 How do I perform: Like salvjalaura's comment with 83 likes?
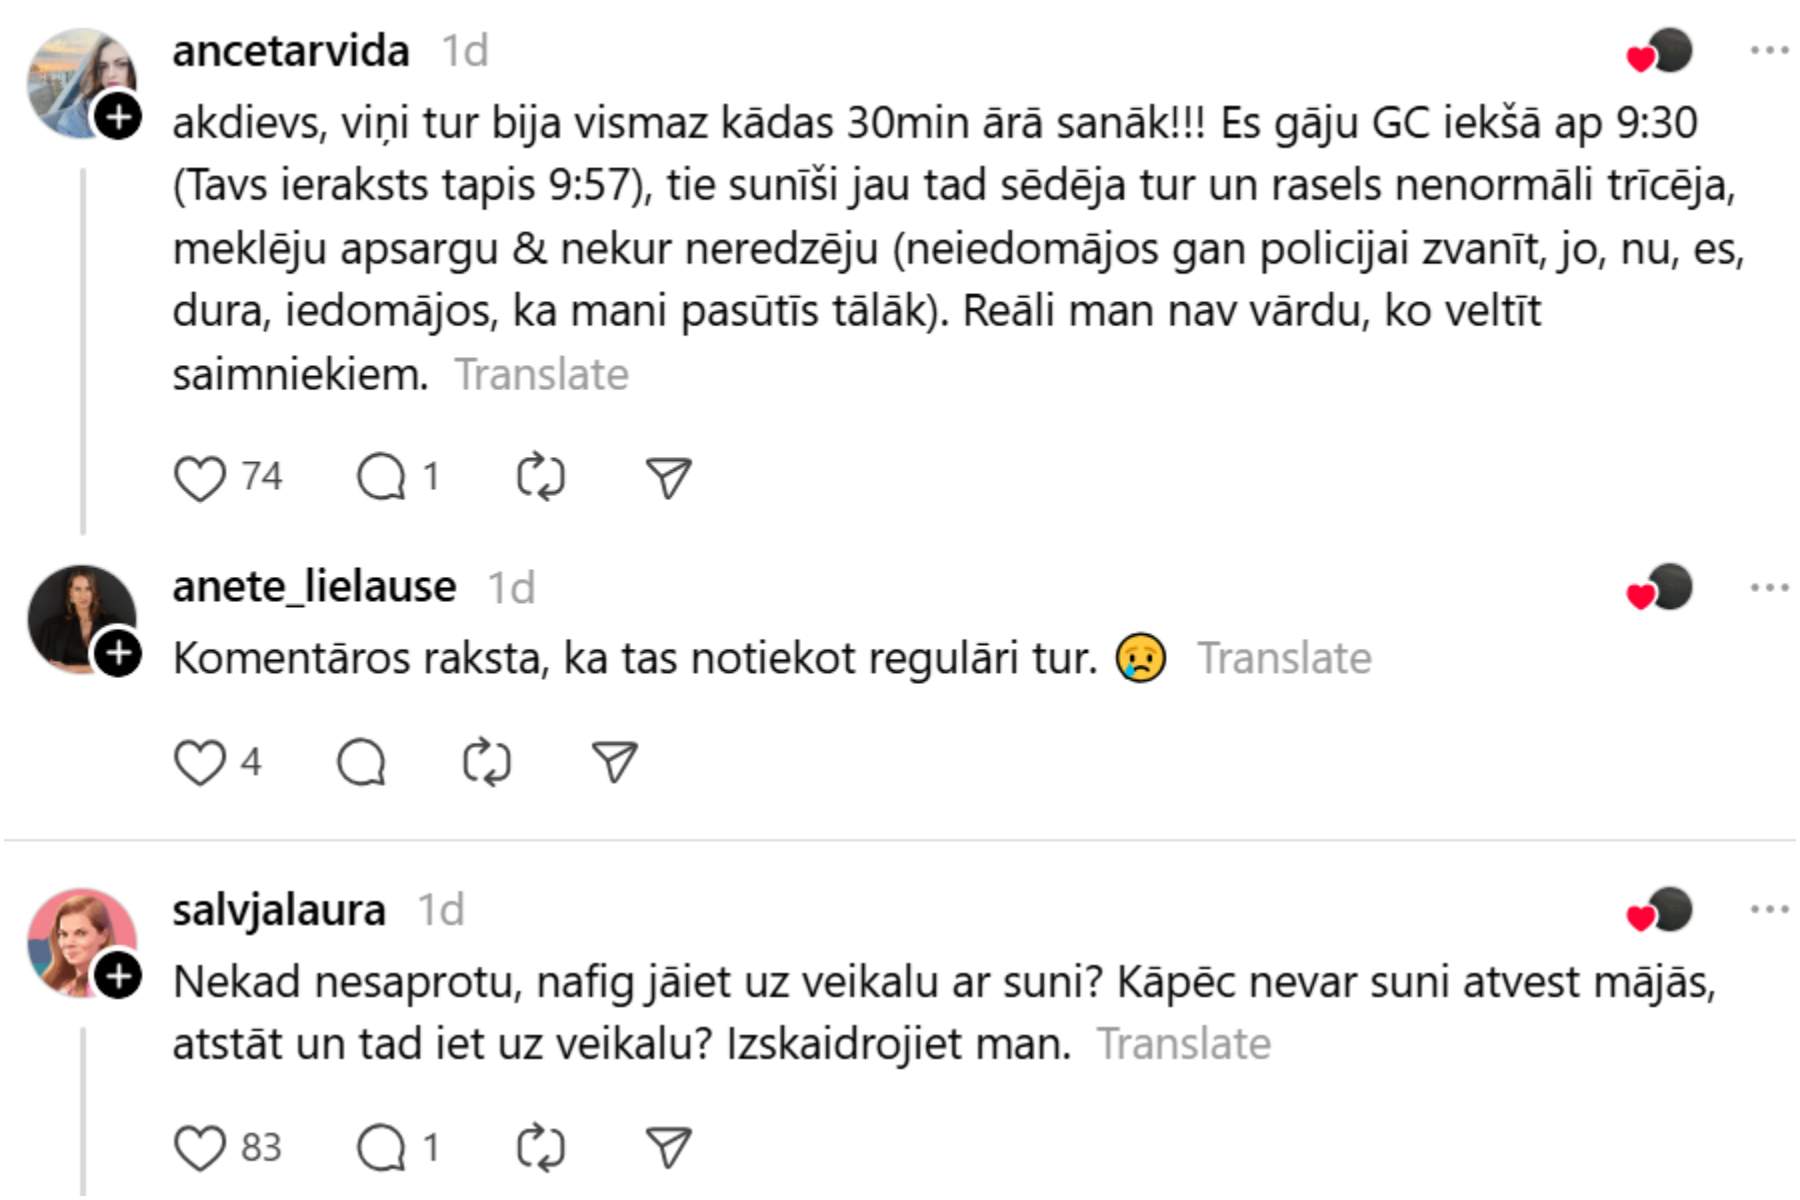point(200,1148)
